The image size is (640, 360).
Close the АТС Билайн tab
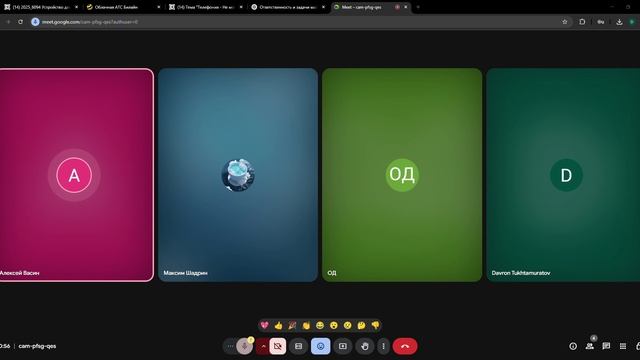159,7
